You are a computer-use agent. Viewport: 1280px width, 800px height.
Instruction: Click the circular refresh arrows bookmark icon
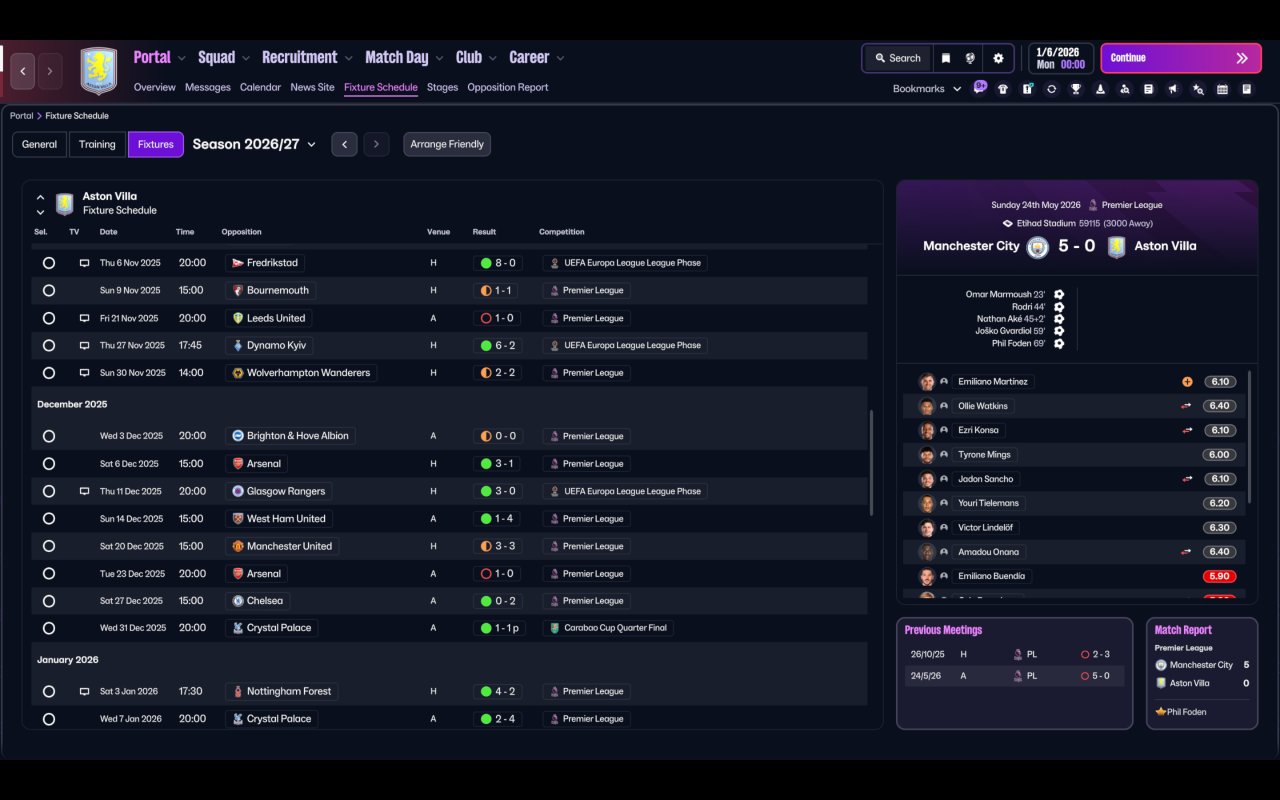1051,89
